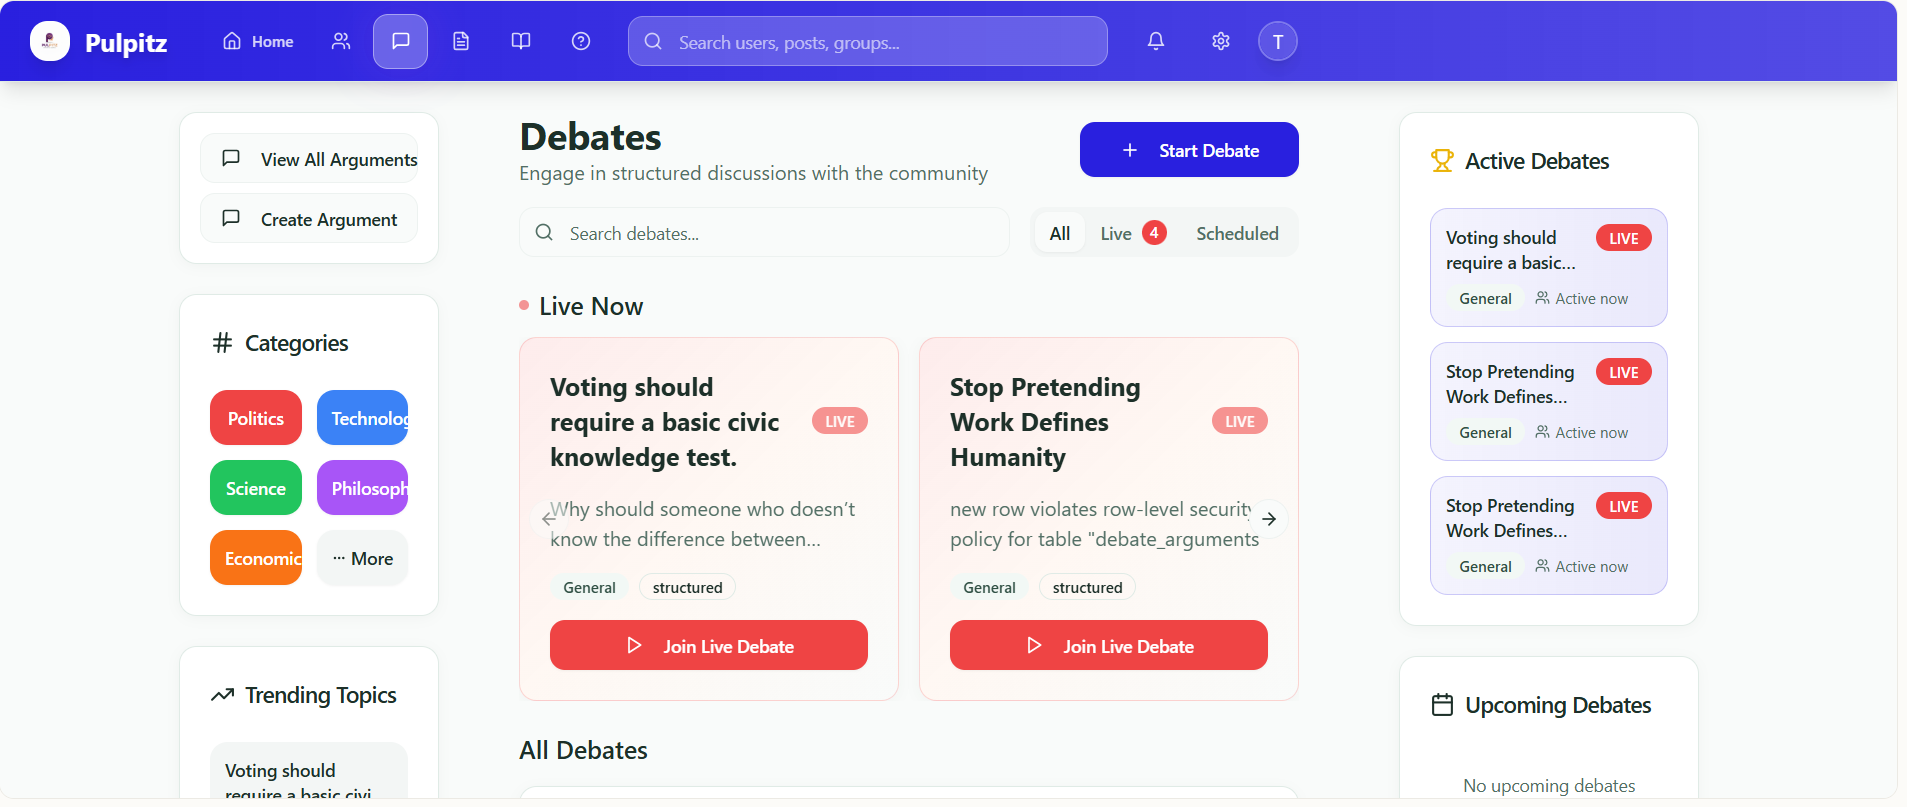Open the users/community icon in navbar
The image size is (1907, 807).
341,41
